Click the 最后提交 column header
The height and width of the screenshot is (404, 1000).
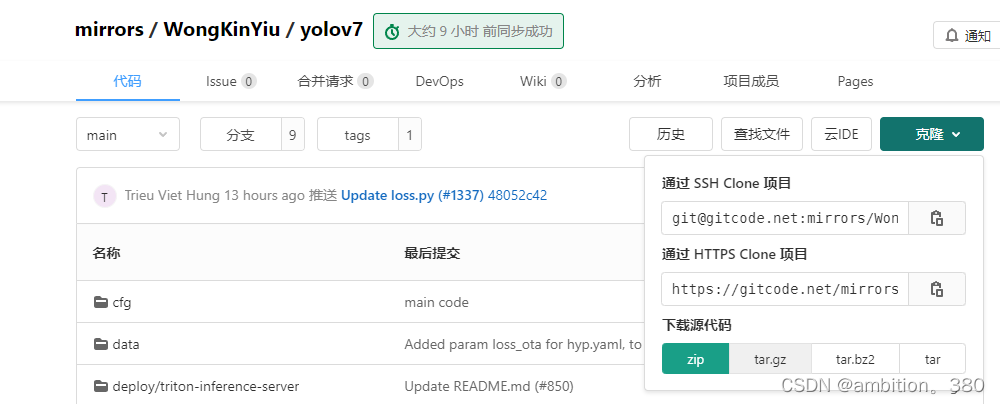point(432,253)
